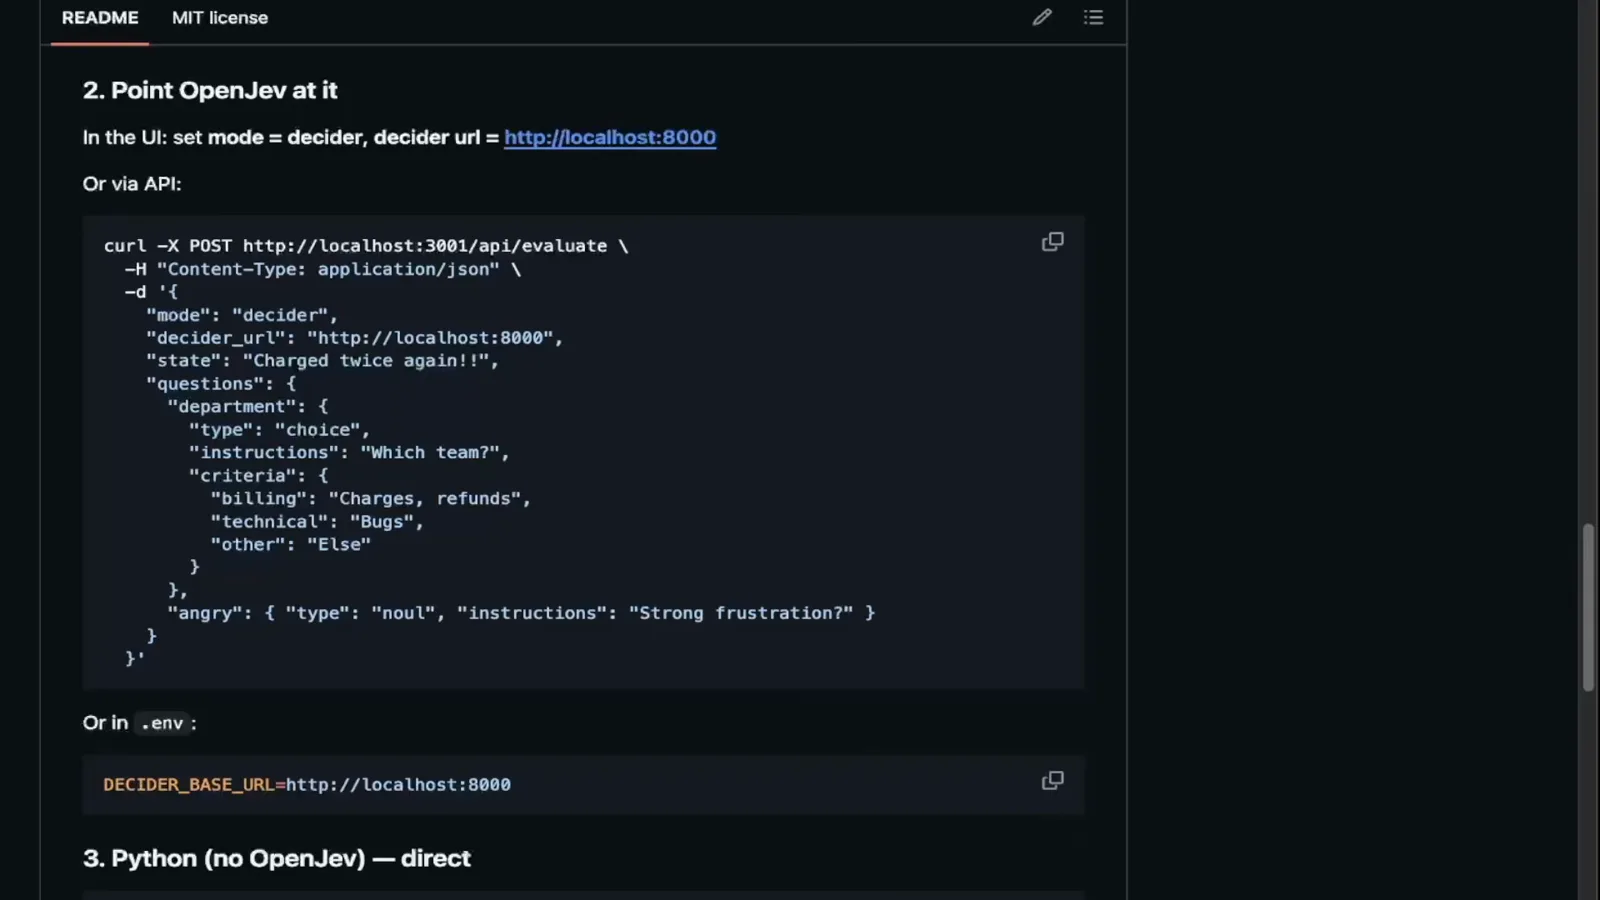Click the '"type": "choice"' line
This screenshot has height=900, width=1600.
279,430
